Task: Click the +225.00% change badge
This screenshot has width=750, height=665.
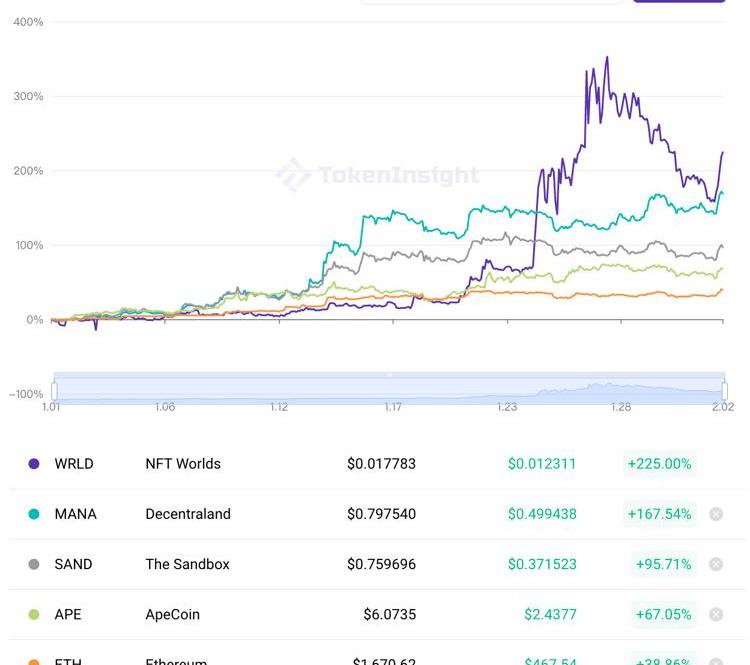Action: pos(659,464)
